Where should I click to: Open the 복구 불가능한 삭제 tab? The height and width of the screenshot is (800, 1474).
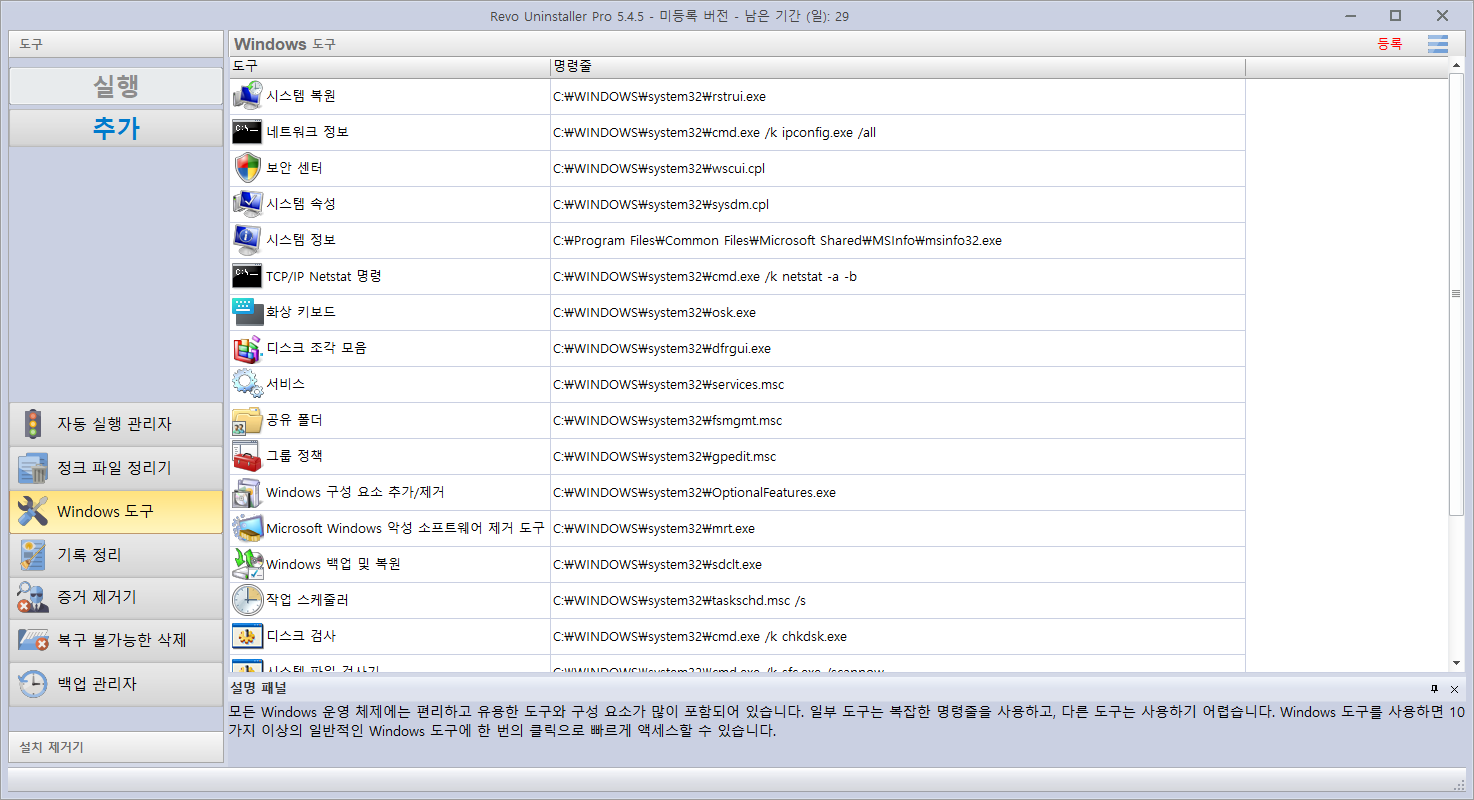tap(116, 640)
